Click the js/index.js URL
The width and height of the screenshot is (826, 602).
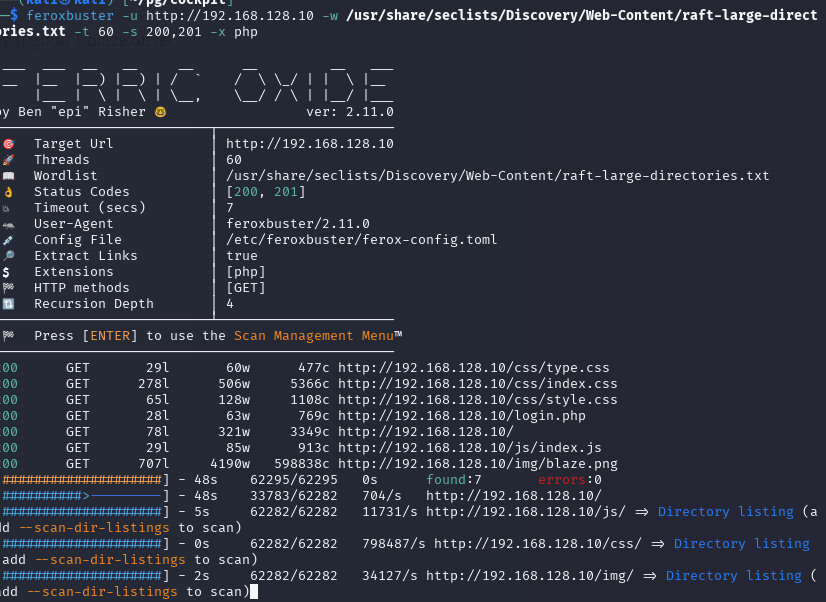(x=470, y=448)
